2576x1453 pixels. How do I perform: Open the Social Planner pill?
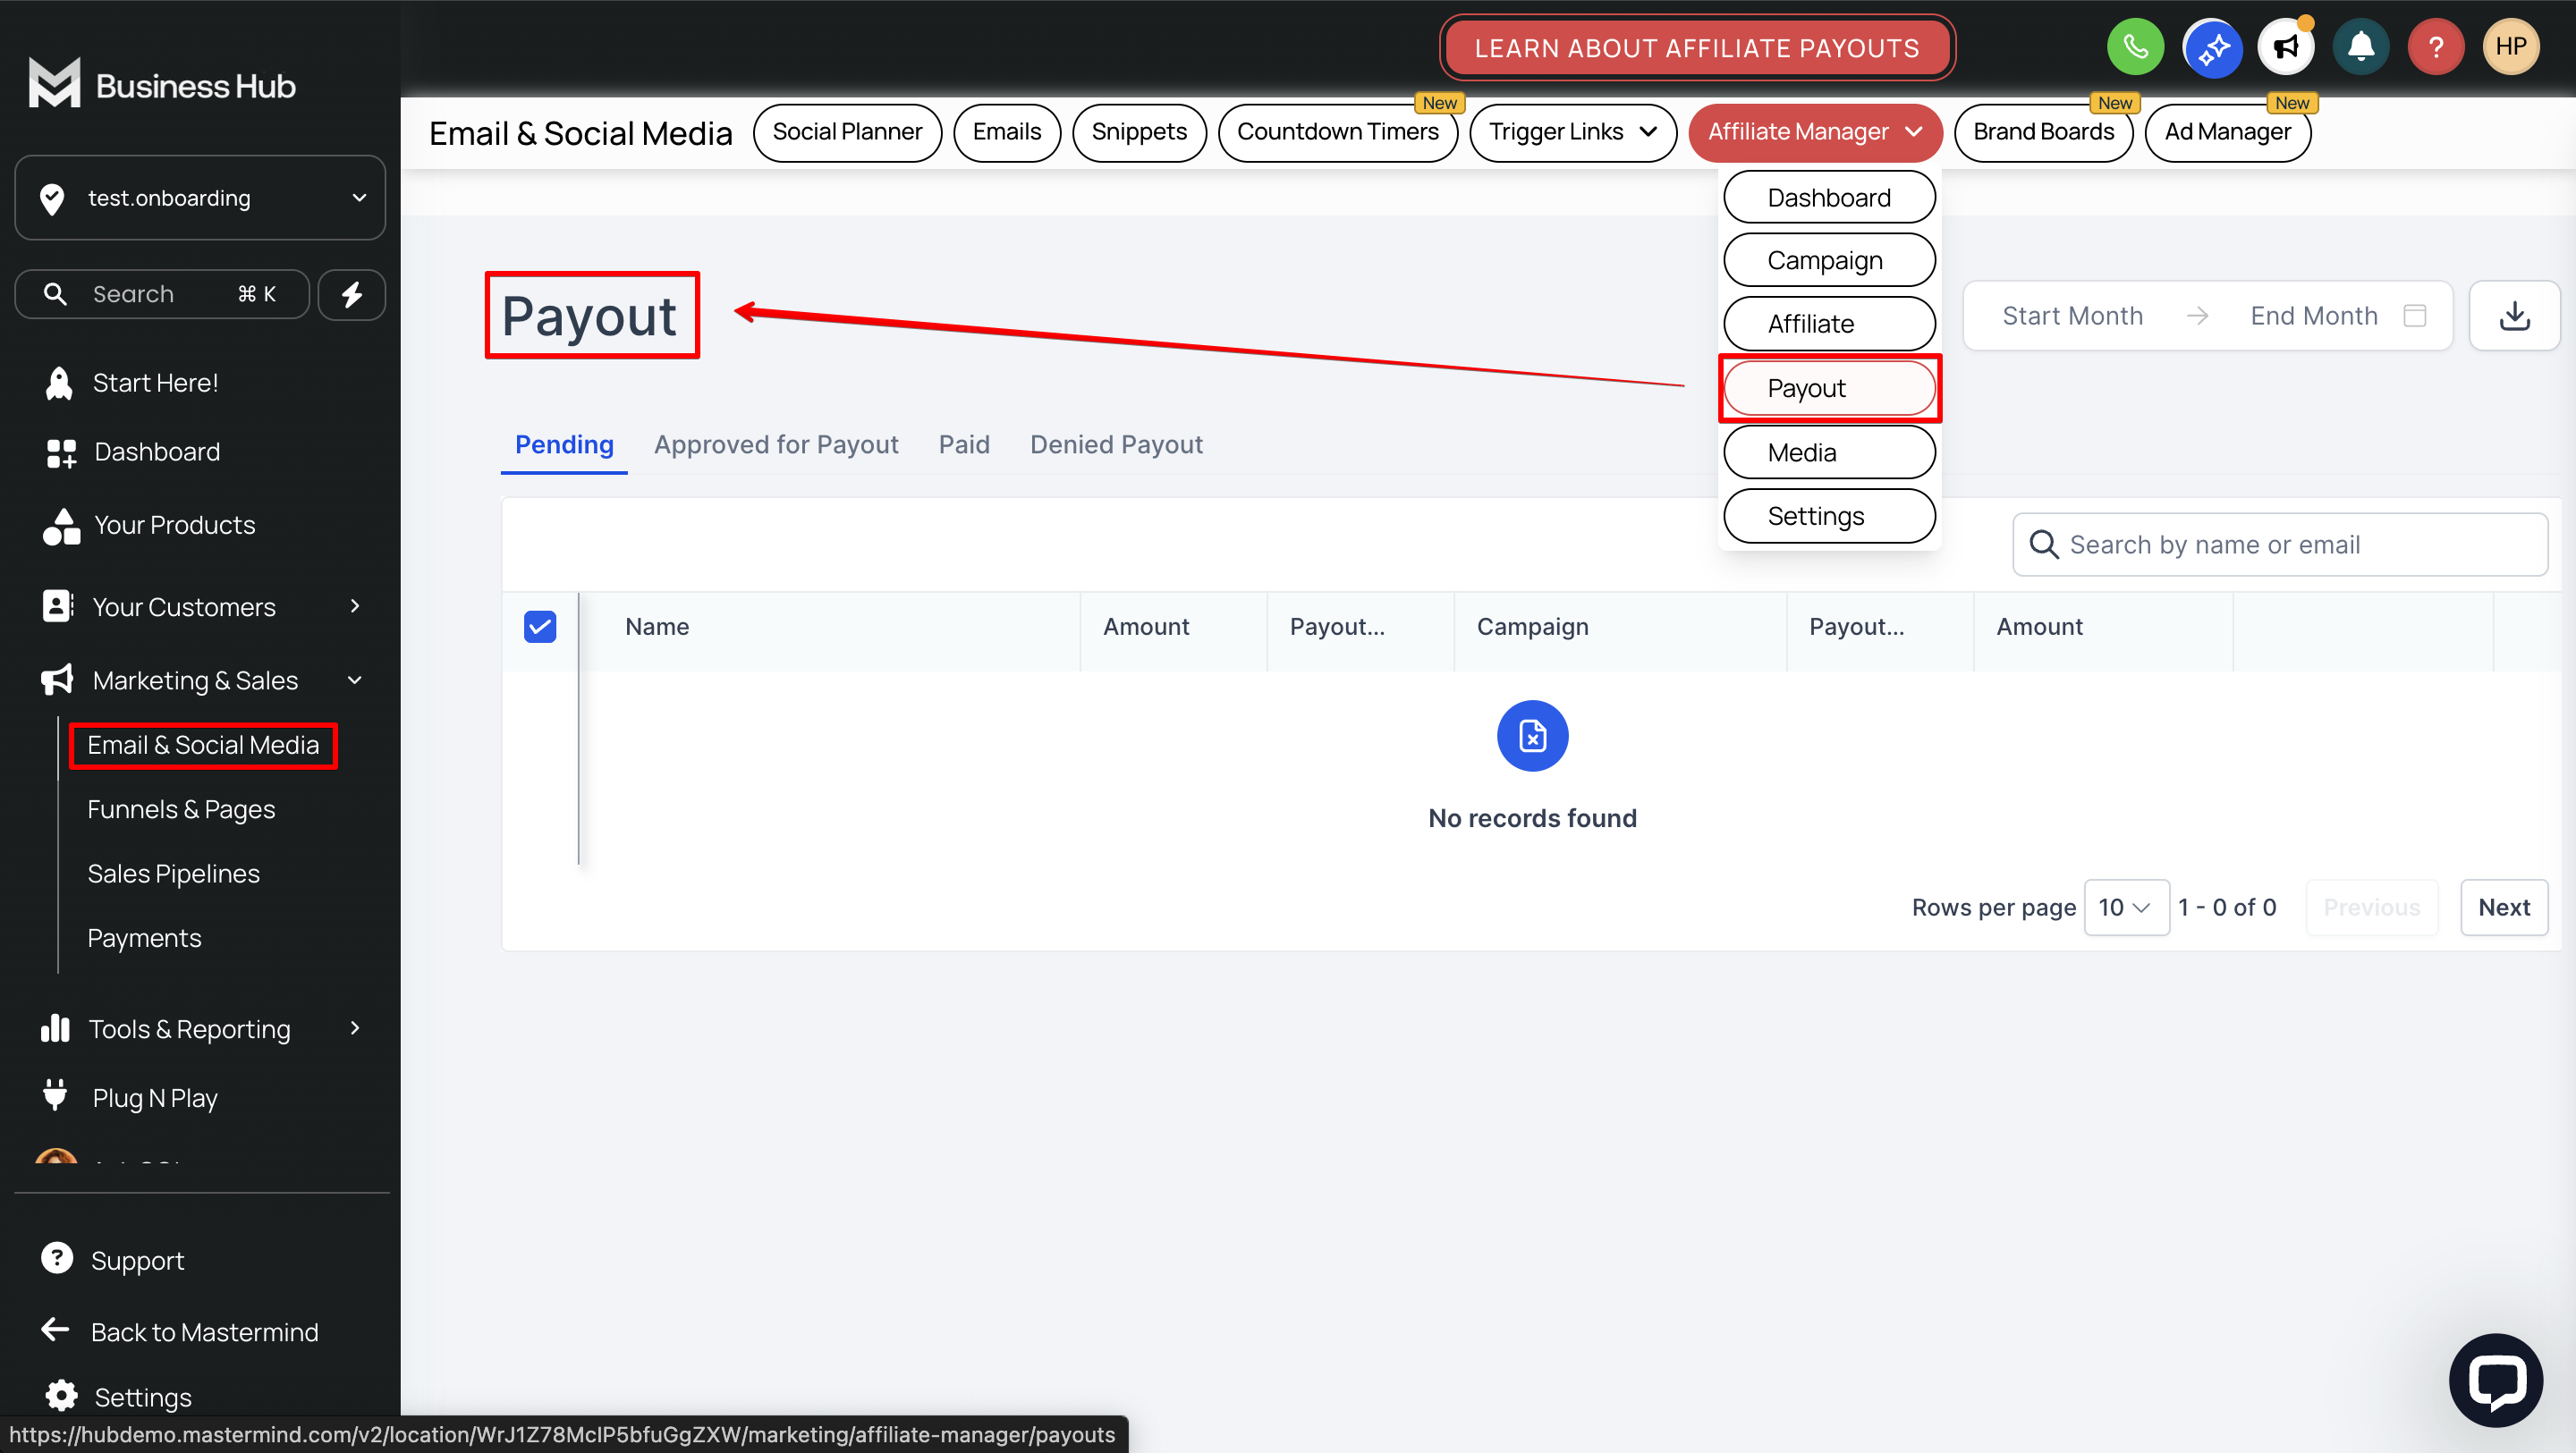point(847,132)
